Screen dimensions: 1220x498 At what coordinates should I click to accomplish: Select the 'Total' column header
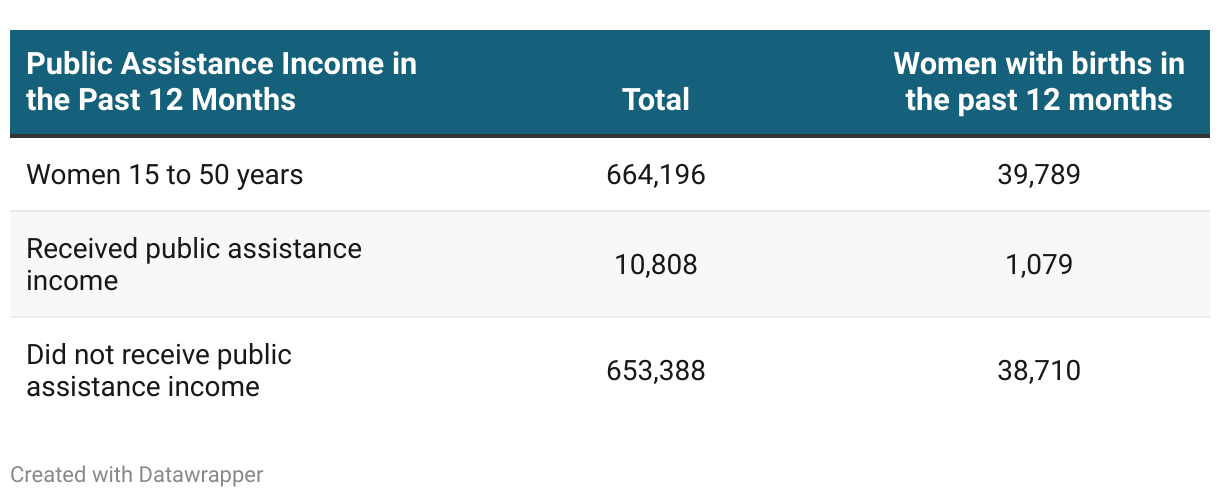(x=656, y=99)
